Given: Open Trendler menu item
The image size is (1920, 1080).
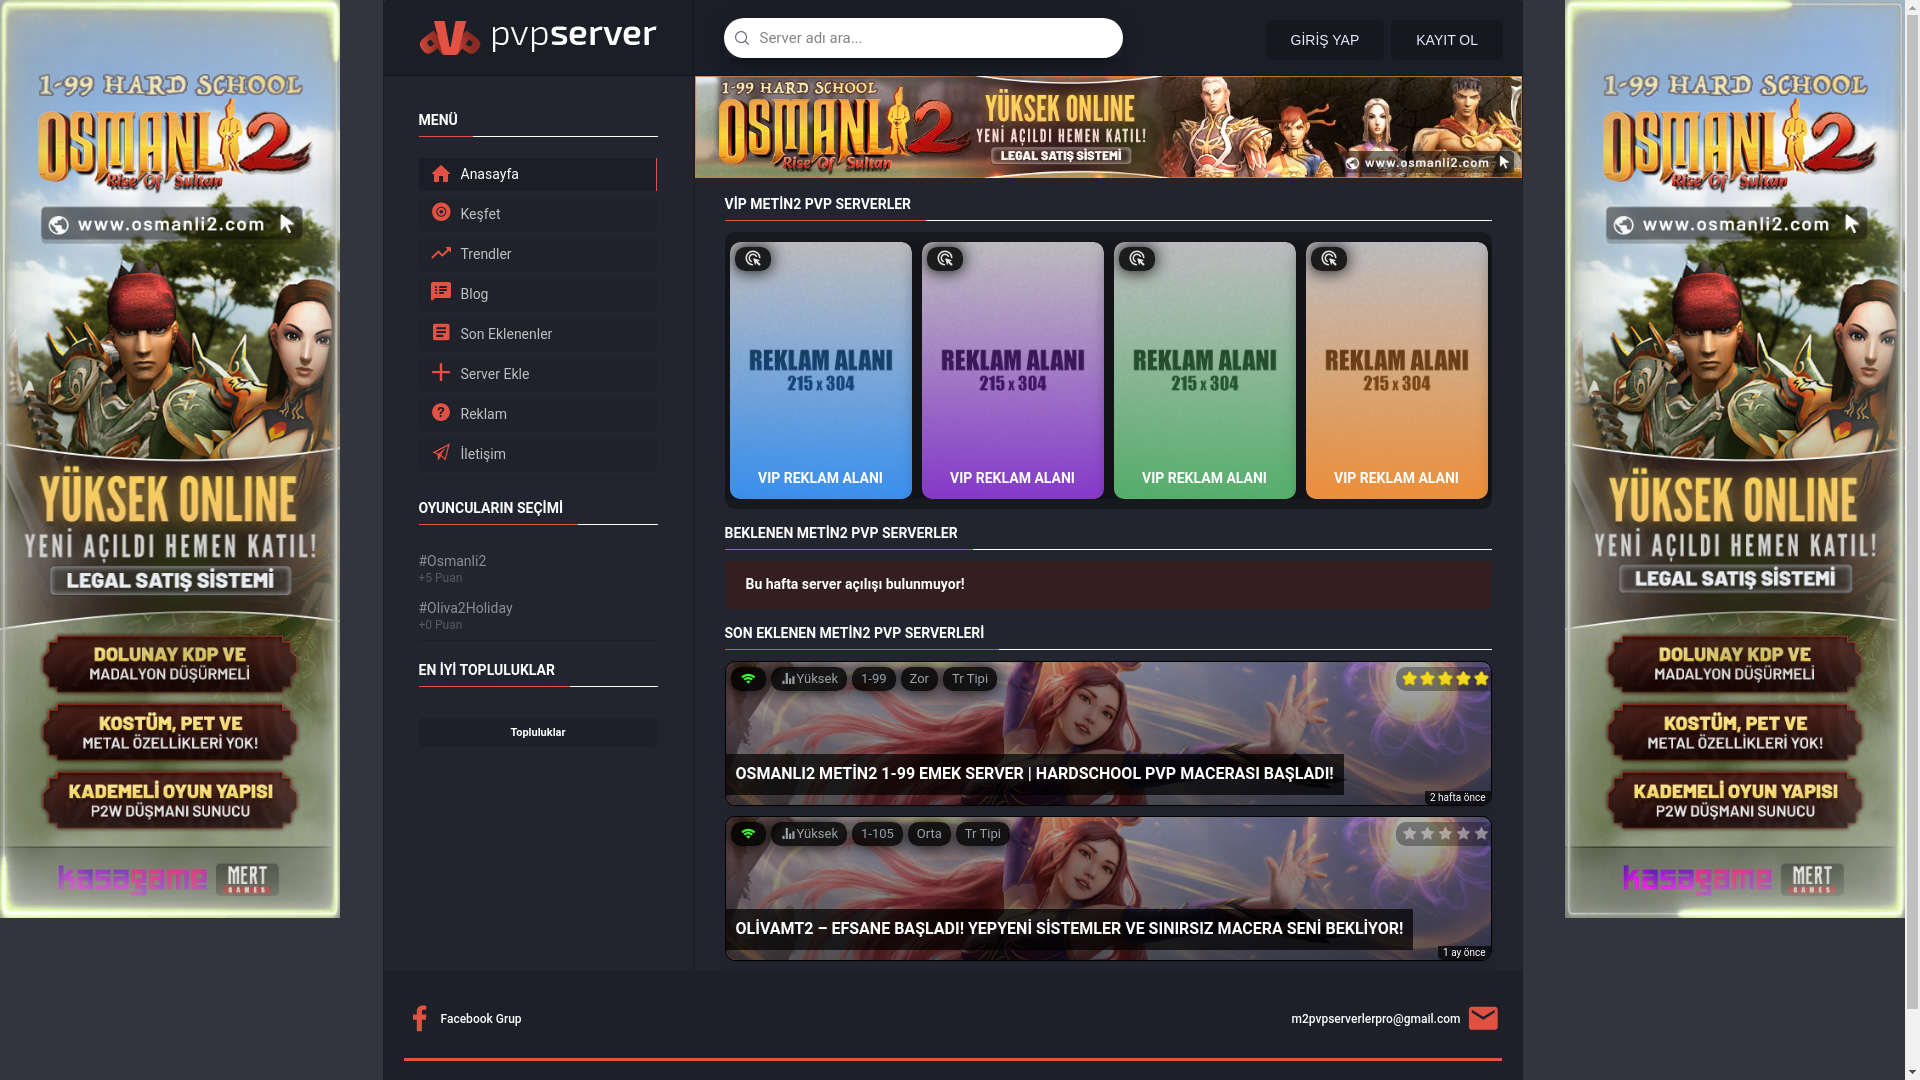Looking at the screenshot, I should tap(537, 254).
